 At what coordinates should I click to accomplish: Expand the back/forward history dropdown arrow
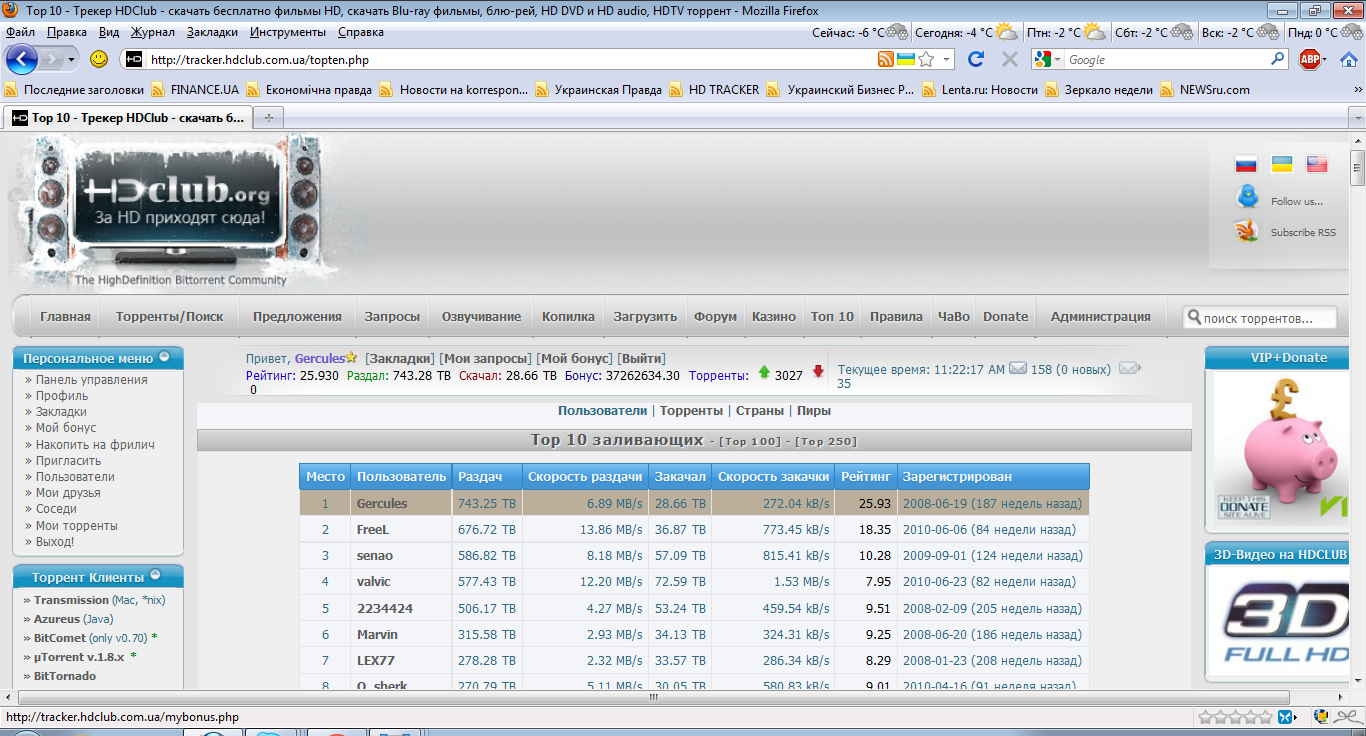click(71, 60)
